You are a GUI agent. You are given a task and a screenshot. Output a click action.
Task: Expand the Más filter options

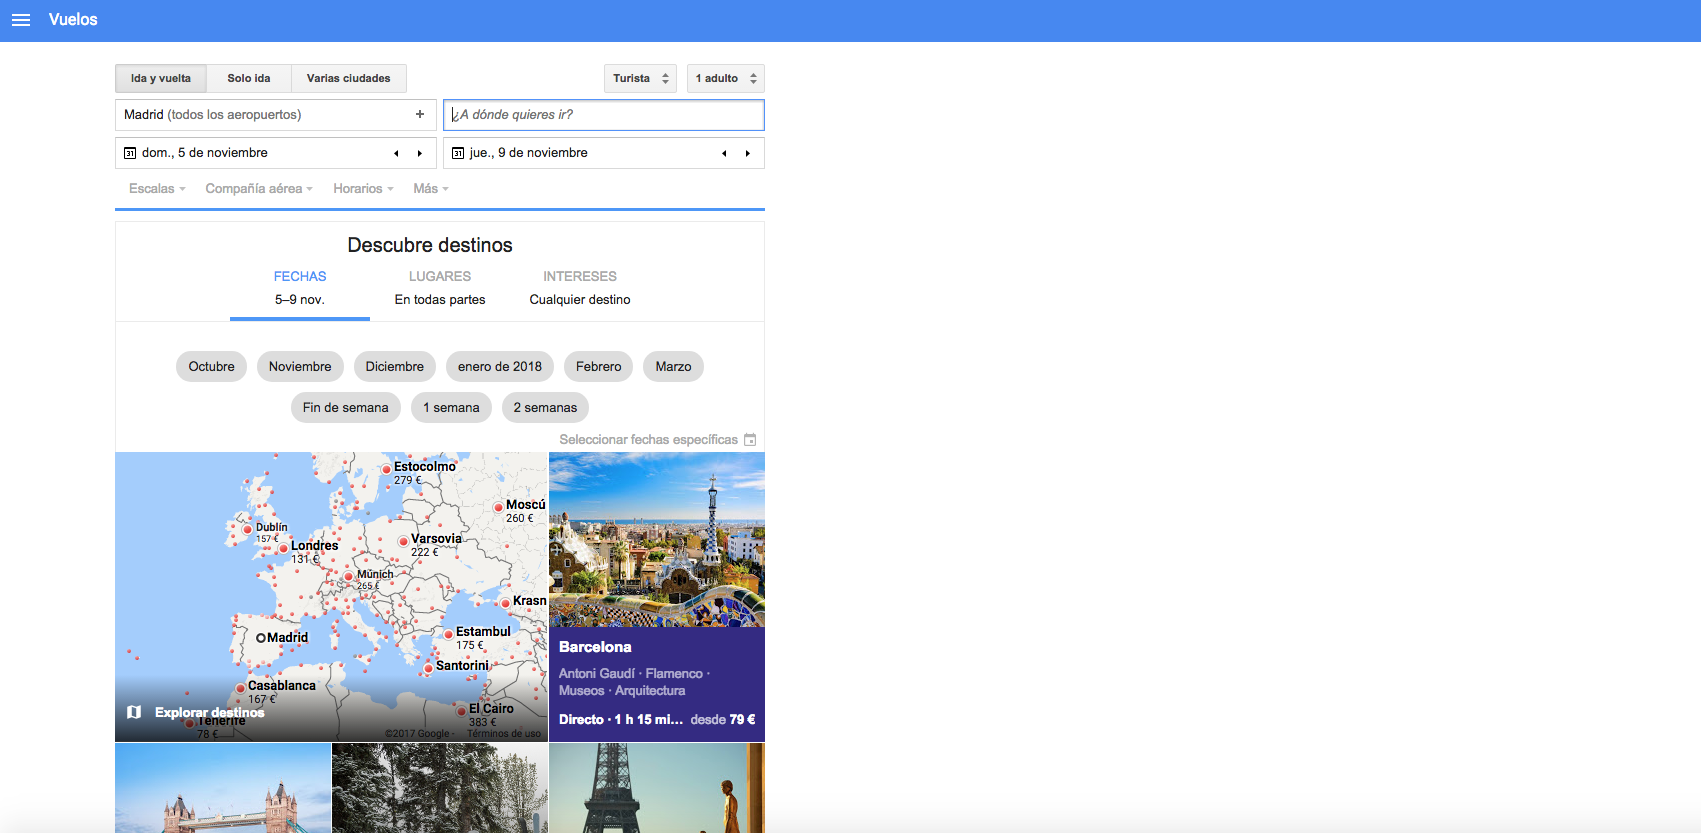tap(431, 189)
